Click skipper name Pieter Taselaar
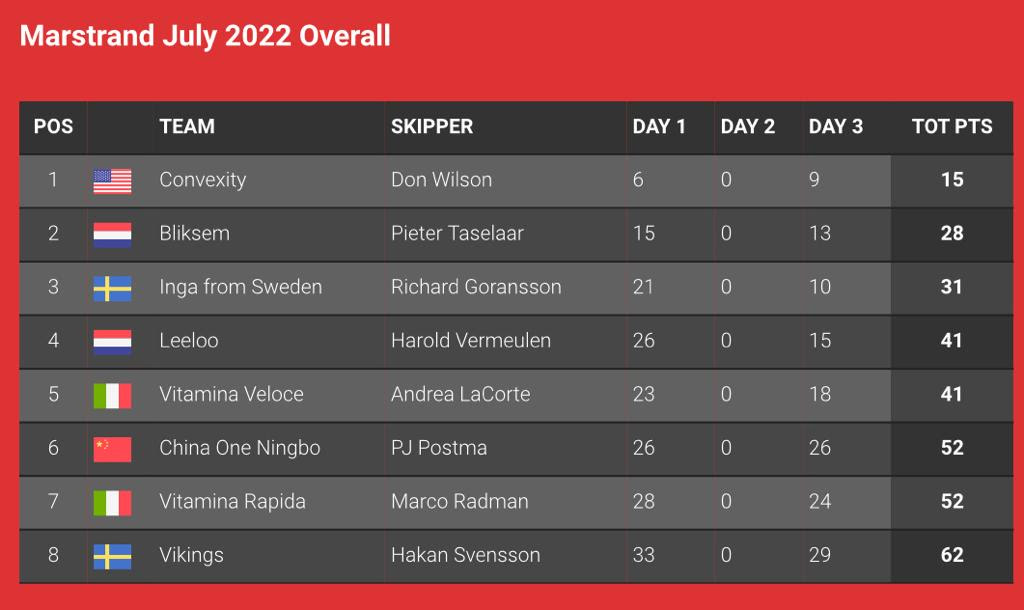 (457, 233)
